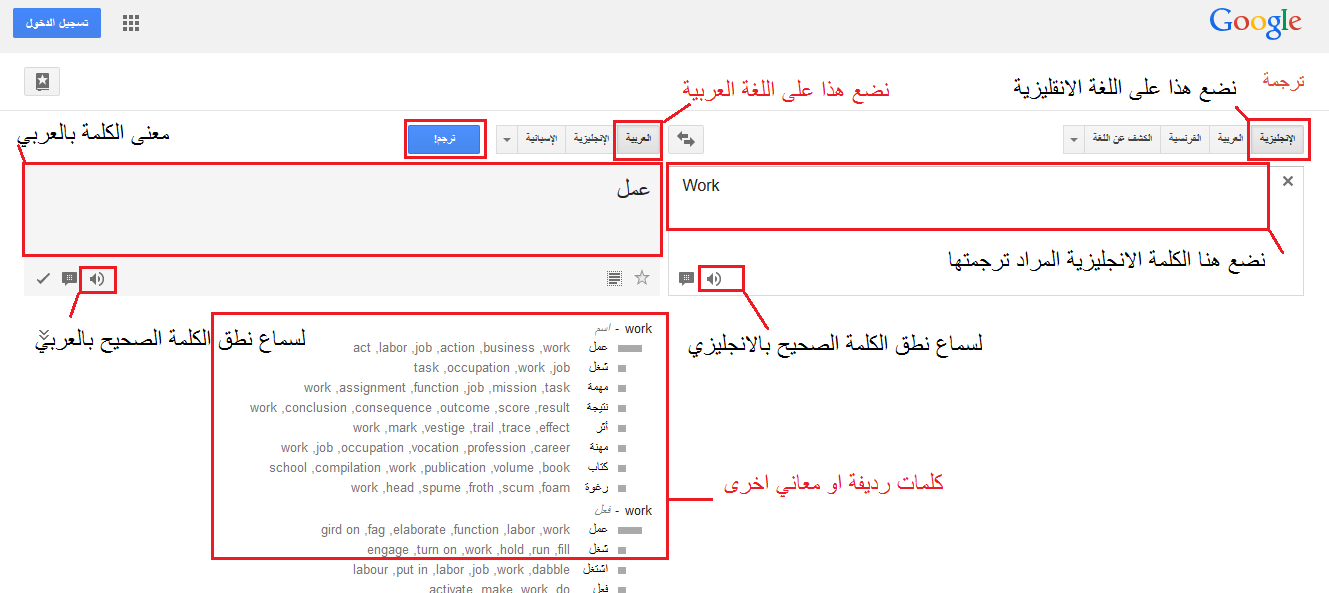The height and width of the screenshot is (593, 1329).
Task: Click the word "conclusion" in the synonyms list
Action: pyautogui.click(x=315, y=408)
